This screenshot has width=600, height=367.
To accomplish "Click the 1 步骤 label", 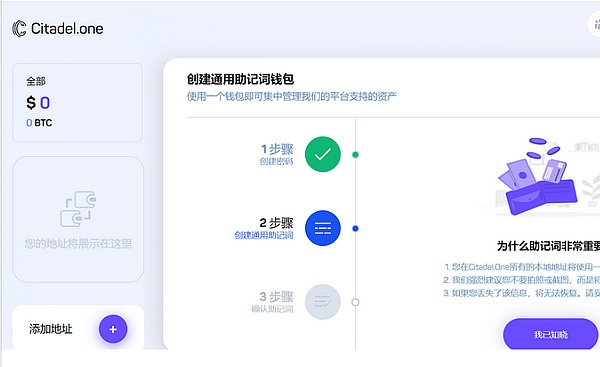I will [x=277, y=149].
